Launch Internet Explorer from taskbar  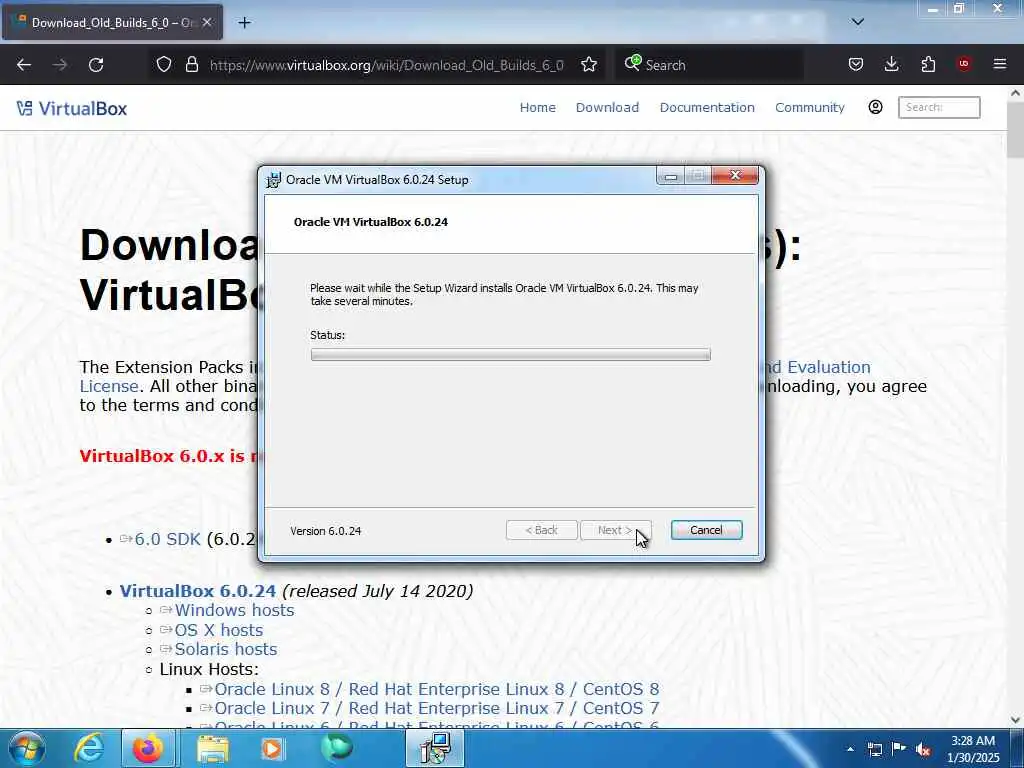[x=88, y=748]
